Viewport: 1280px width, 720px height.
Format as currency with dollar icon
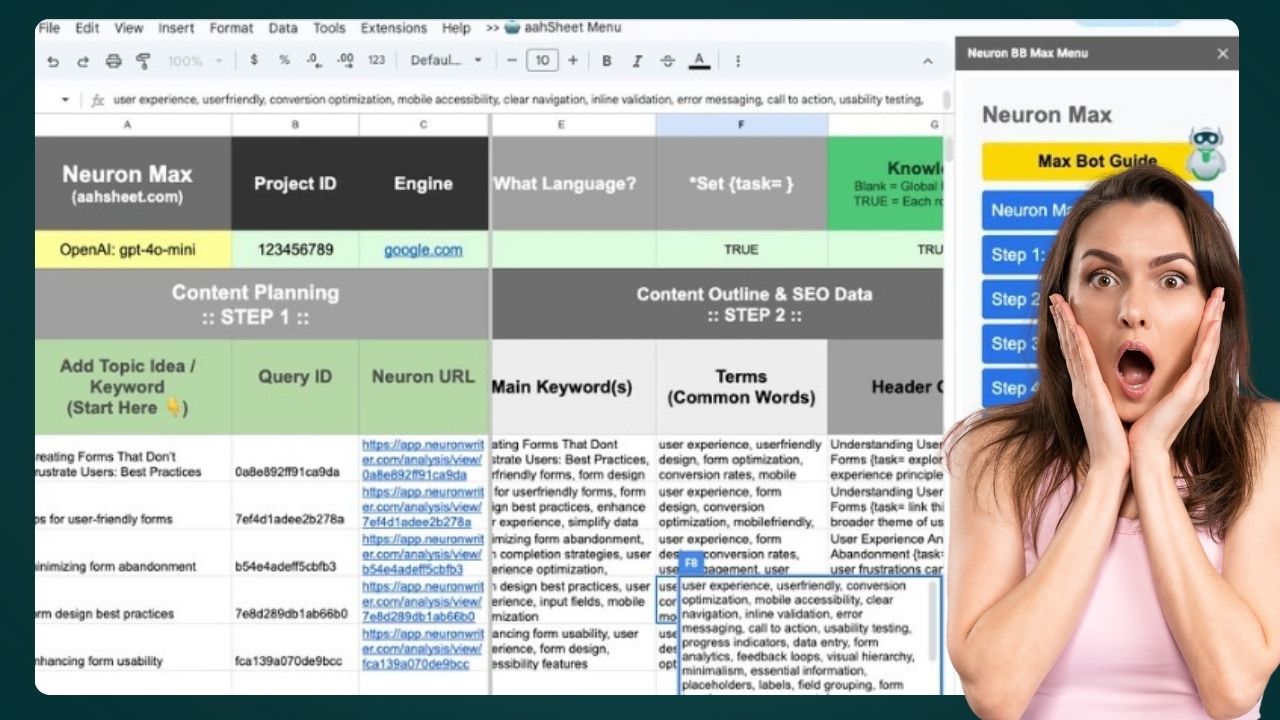254,60
